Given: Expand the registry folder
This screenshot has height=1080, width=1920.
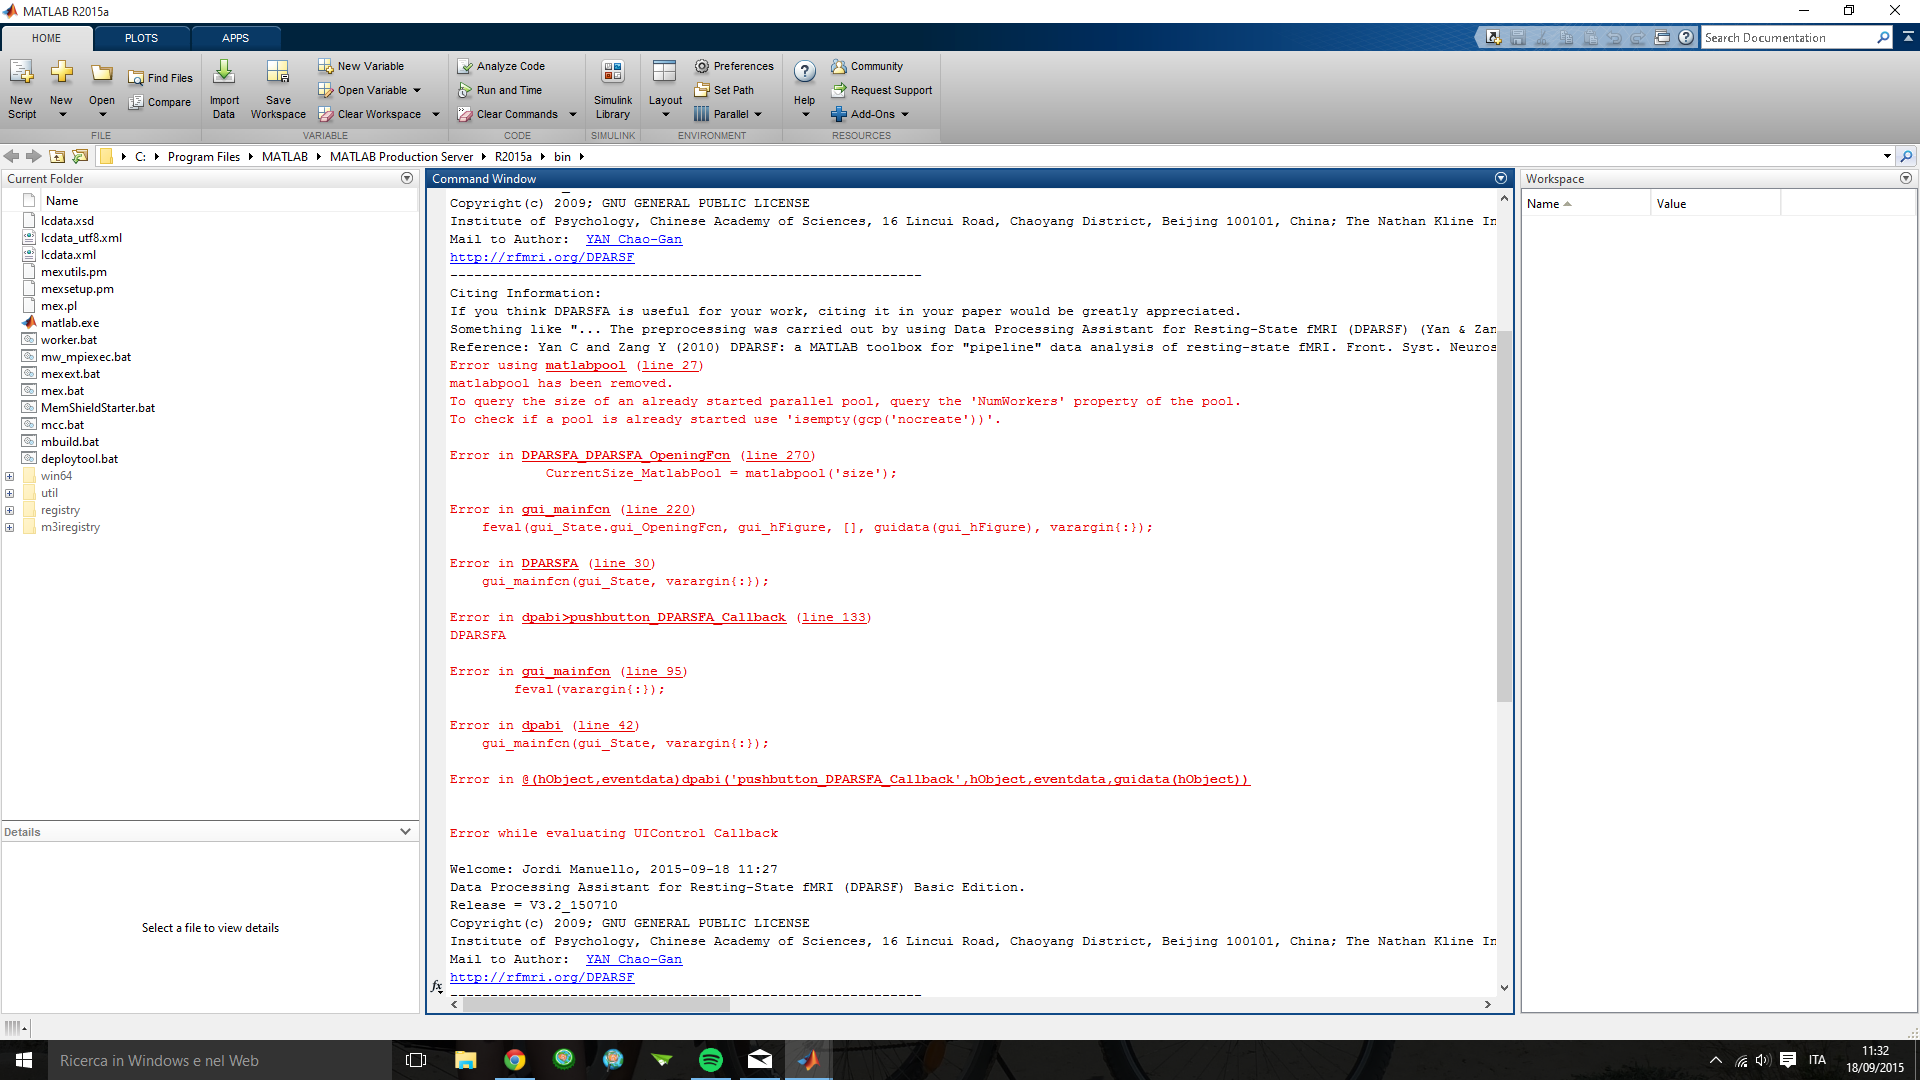Looking at the screenshot, I should 10,510.
